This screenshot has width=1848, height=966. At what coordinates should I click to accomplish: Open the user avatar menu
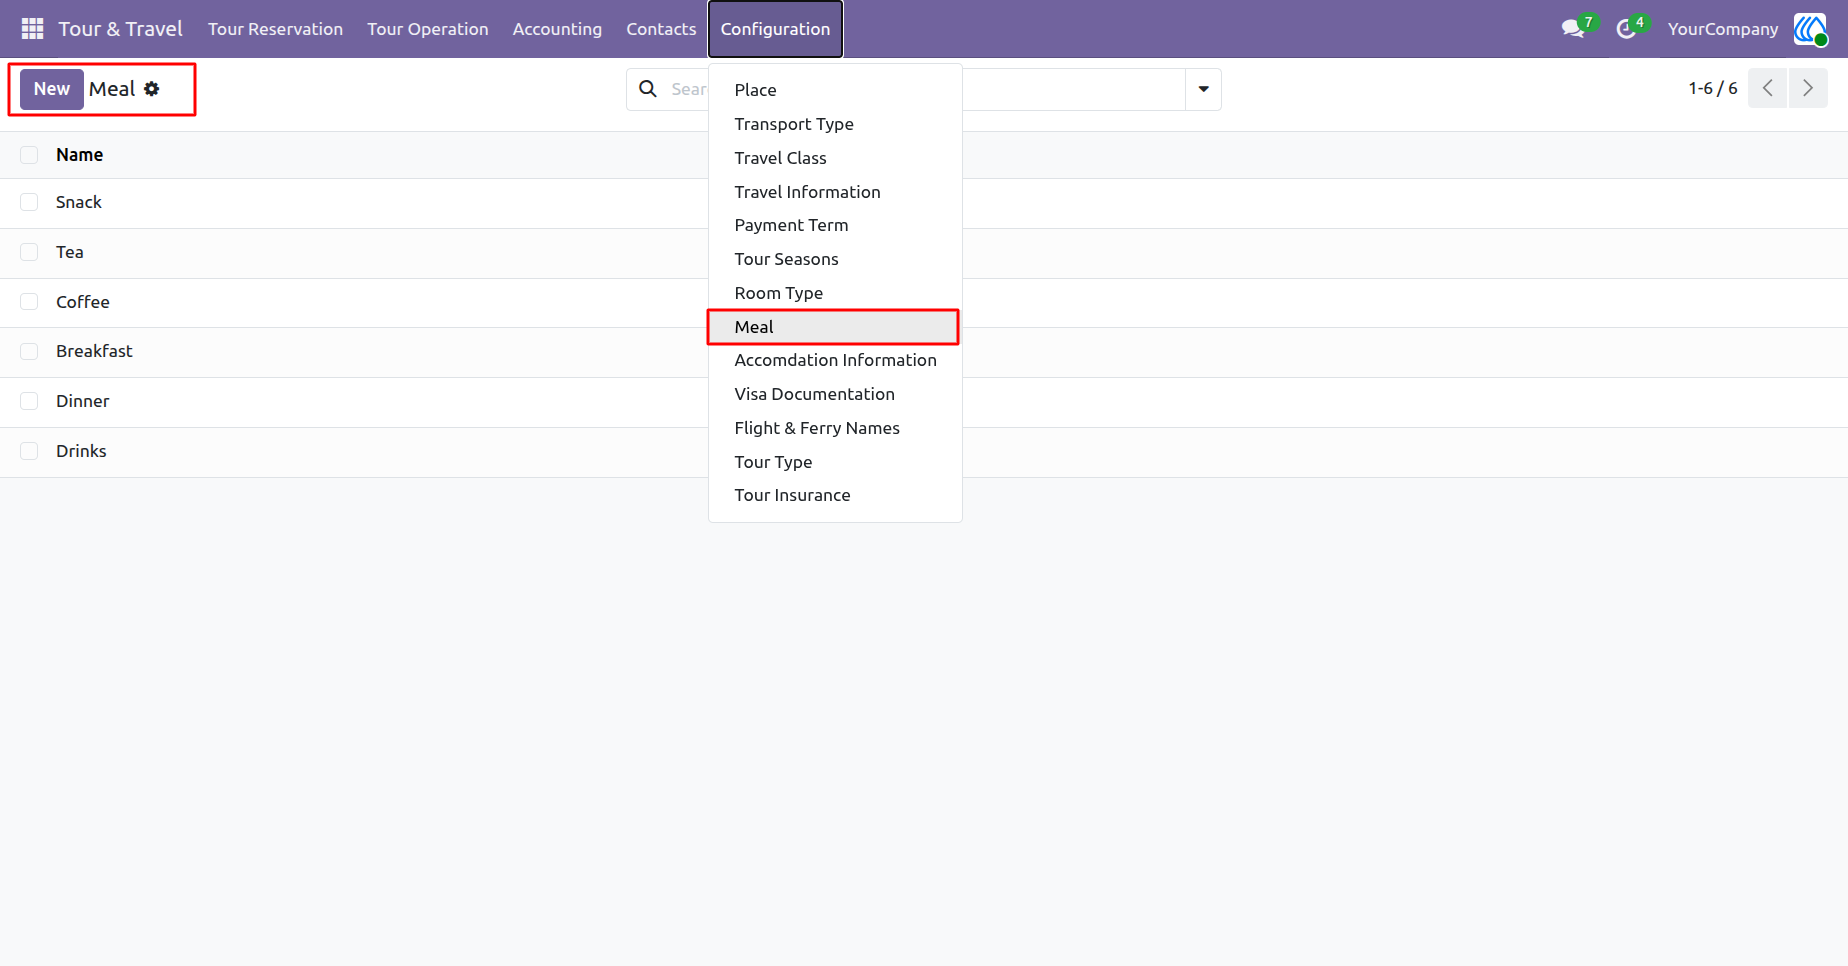1810,29
